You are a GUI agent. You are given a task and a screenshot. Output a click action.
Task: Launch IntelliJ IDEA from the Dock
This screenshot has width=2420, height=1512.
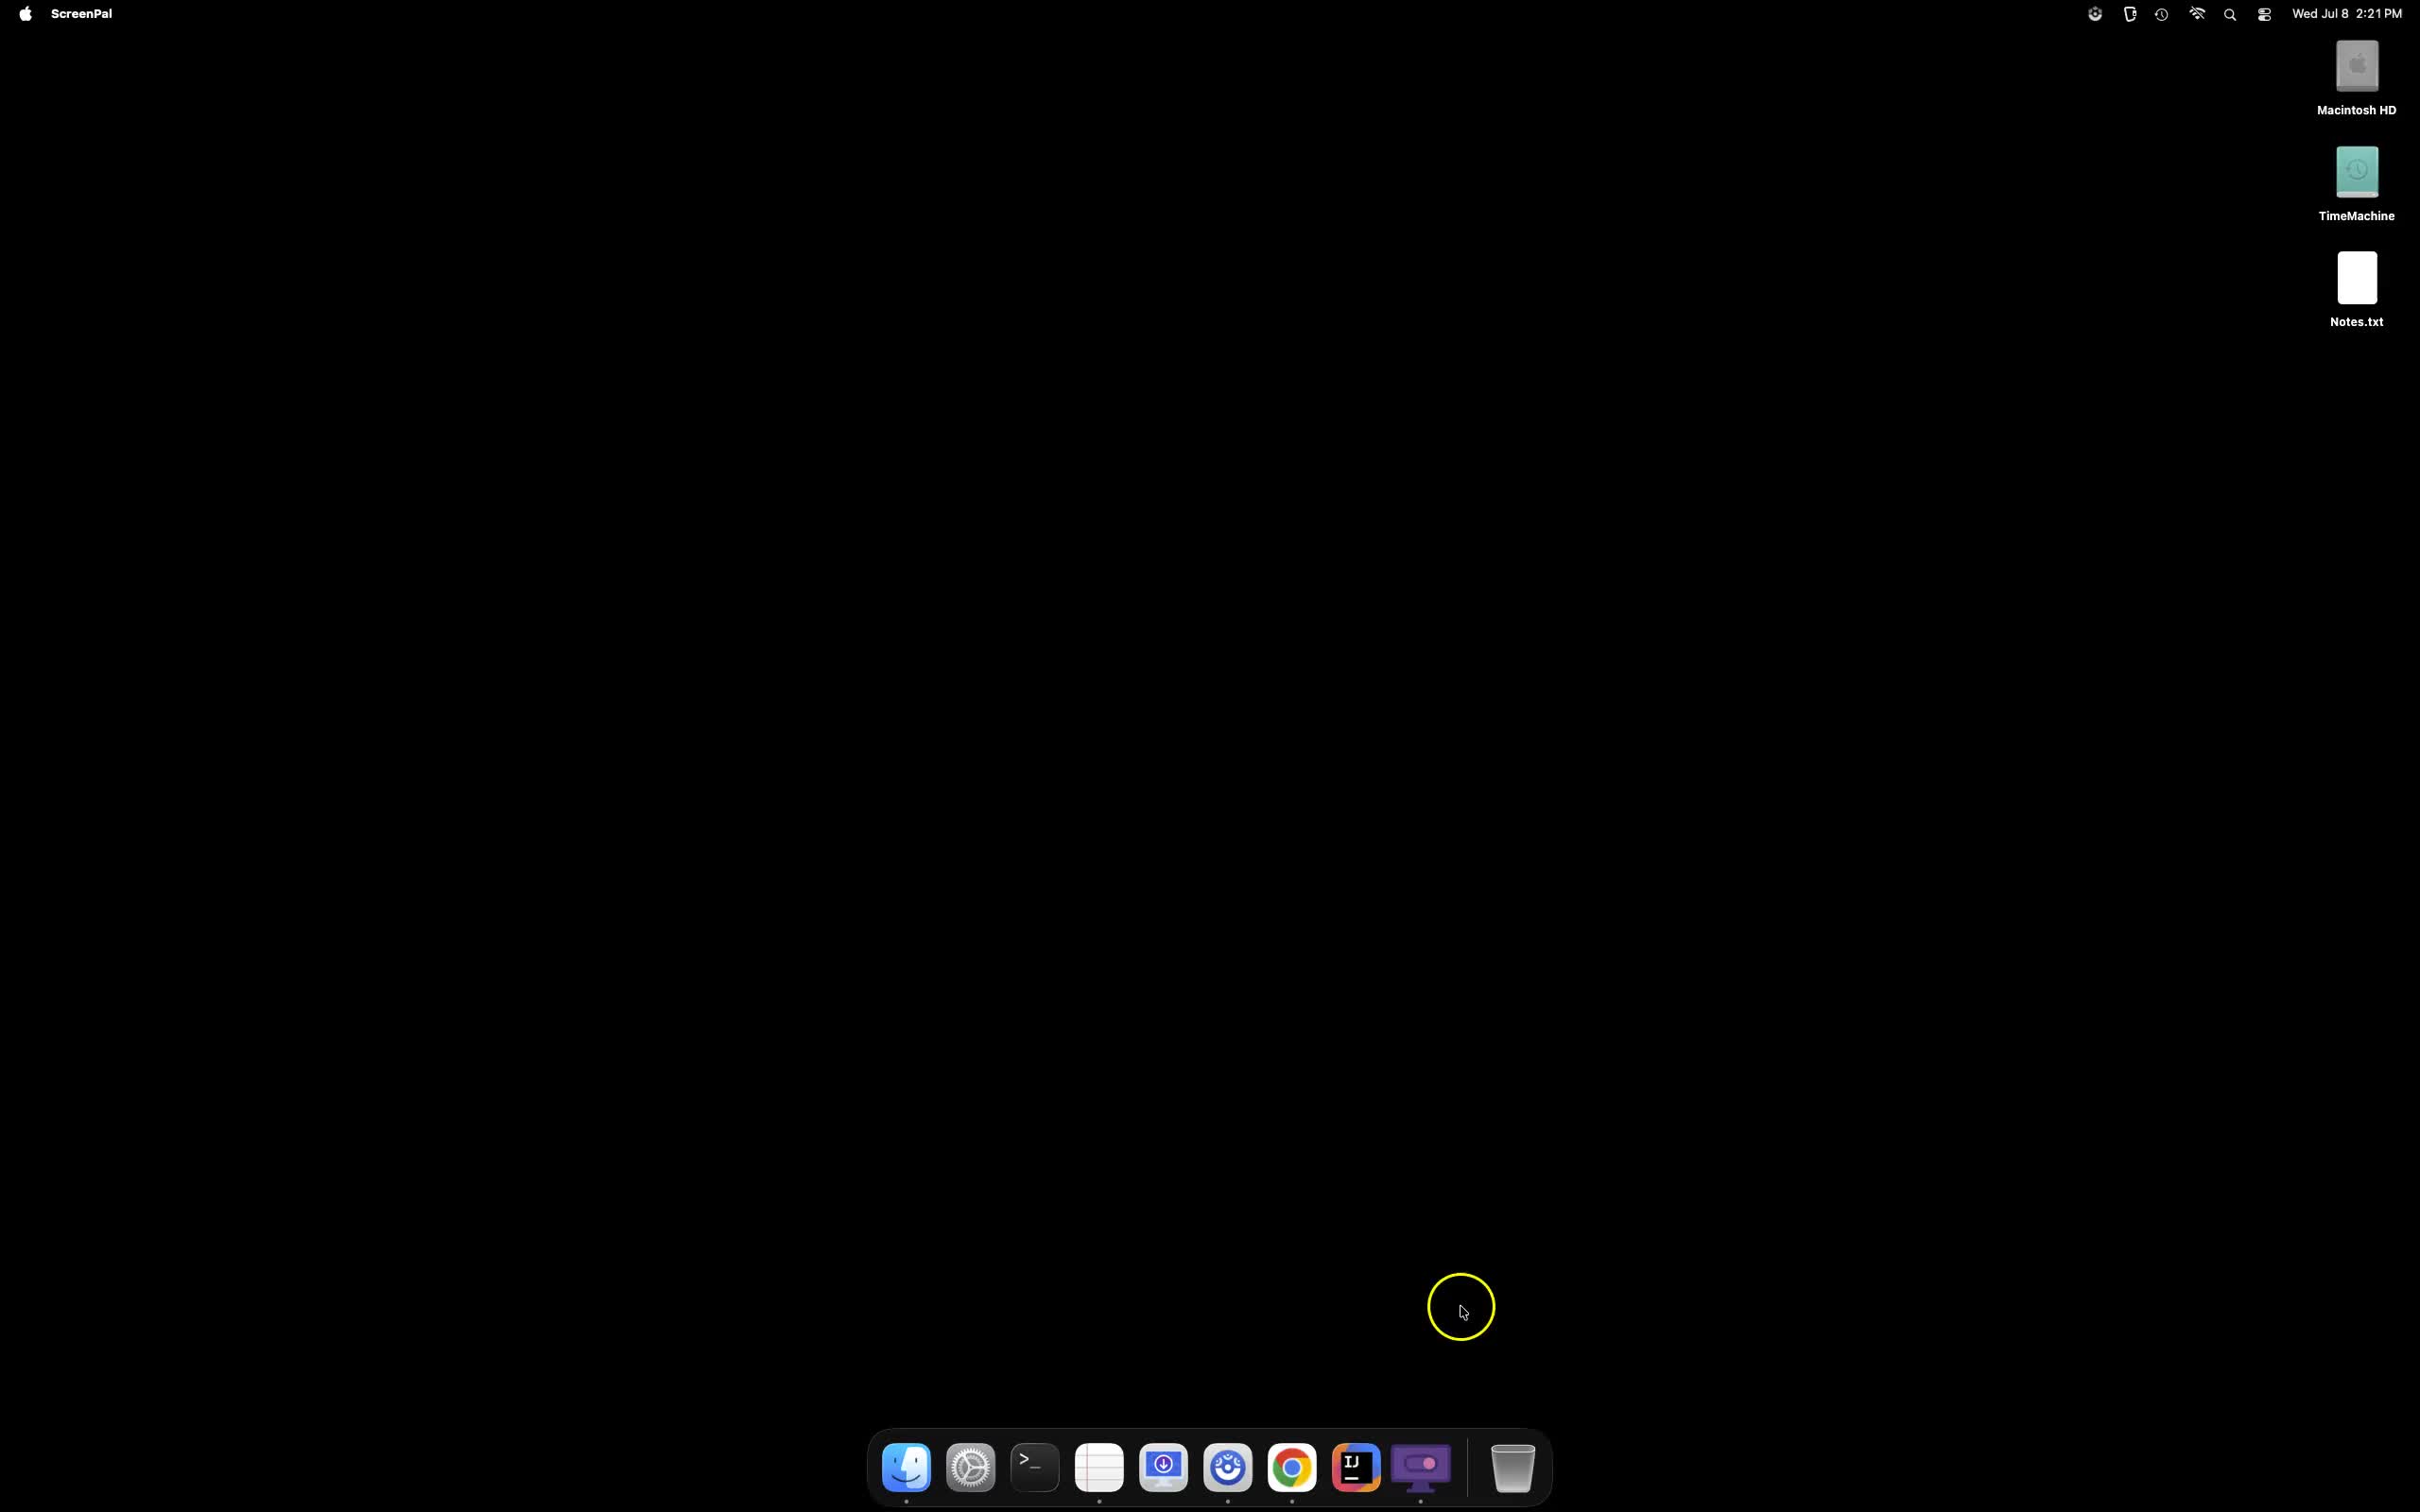1356,1467
